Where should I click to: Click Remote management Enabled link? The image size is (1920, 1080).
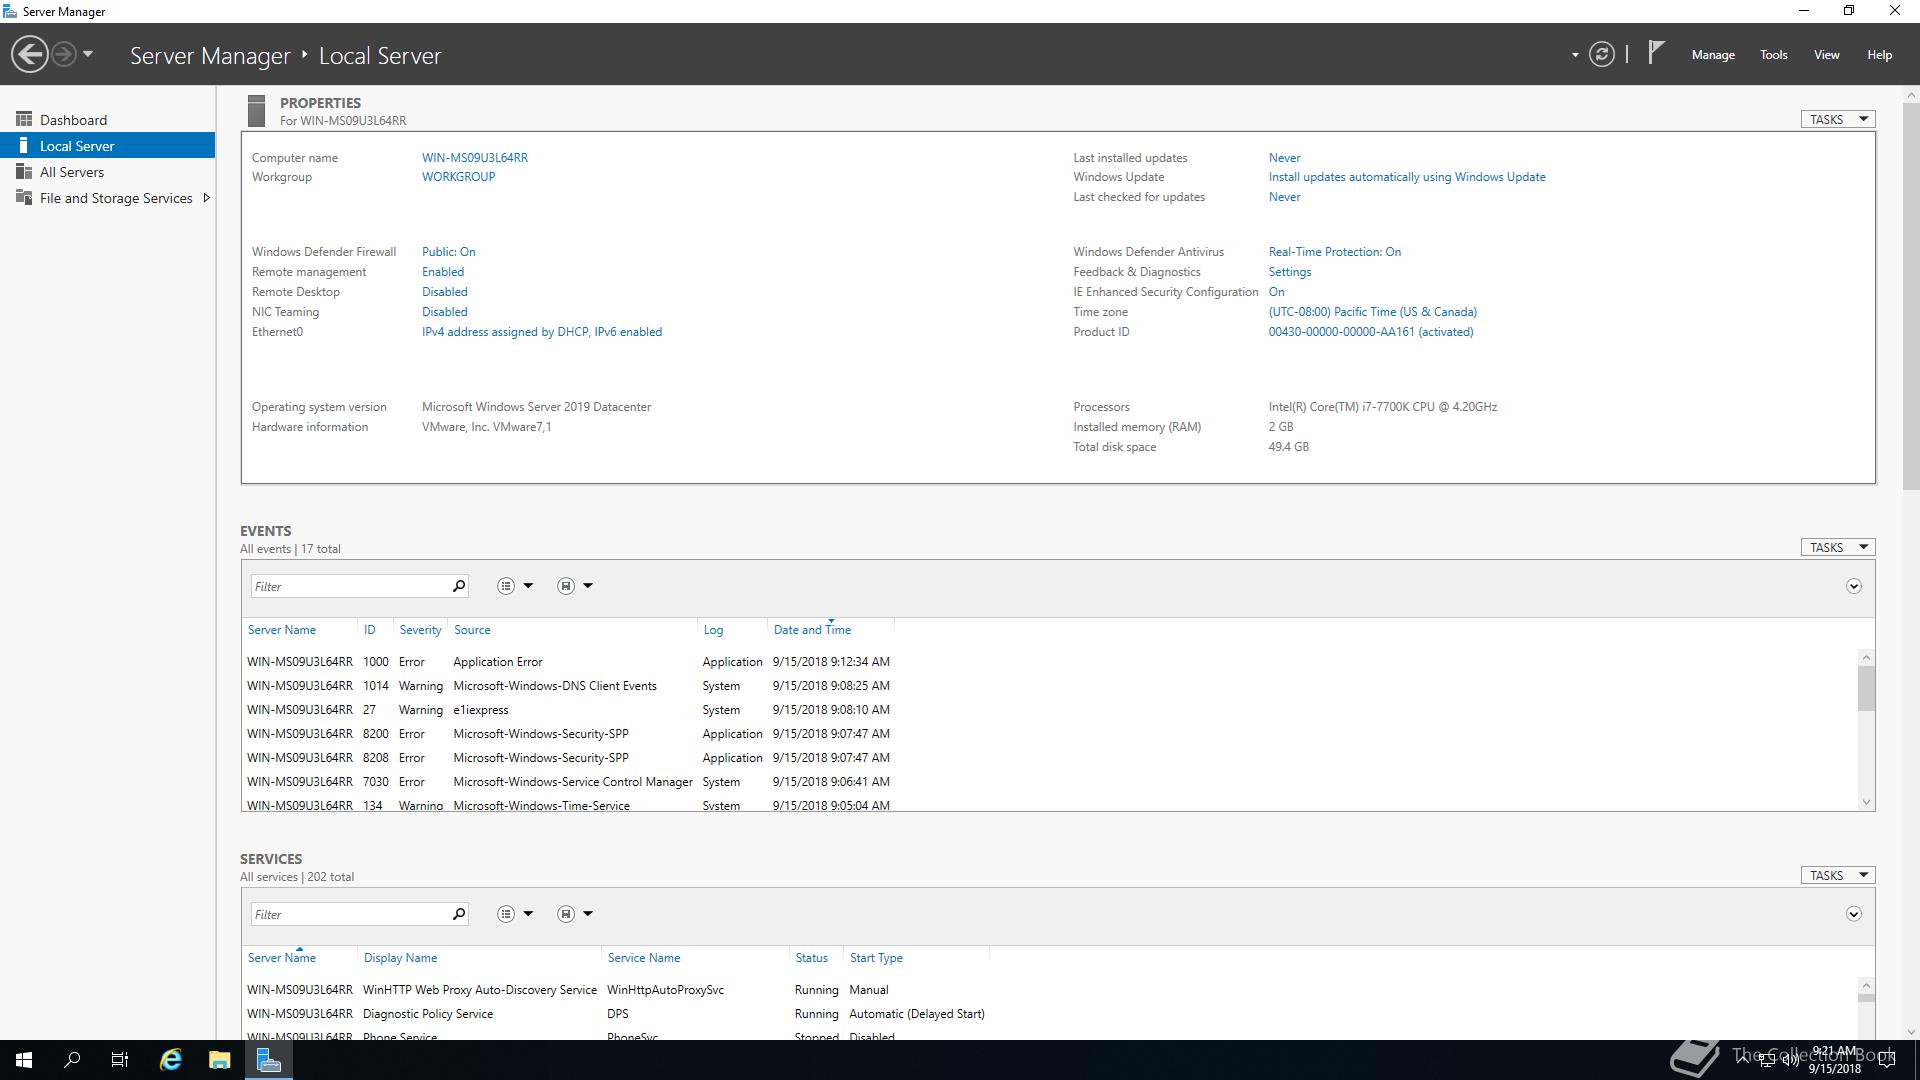click(x=443, y=272)
